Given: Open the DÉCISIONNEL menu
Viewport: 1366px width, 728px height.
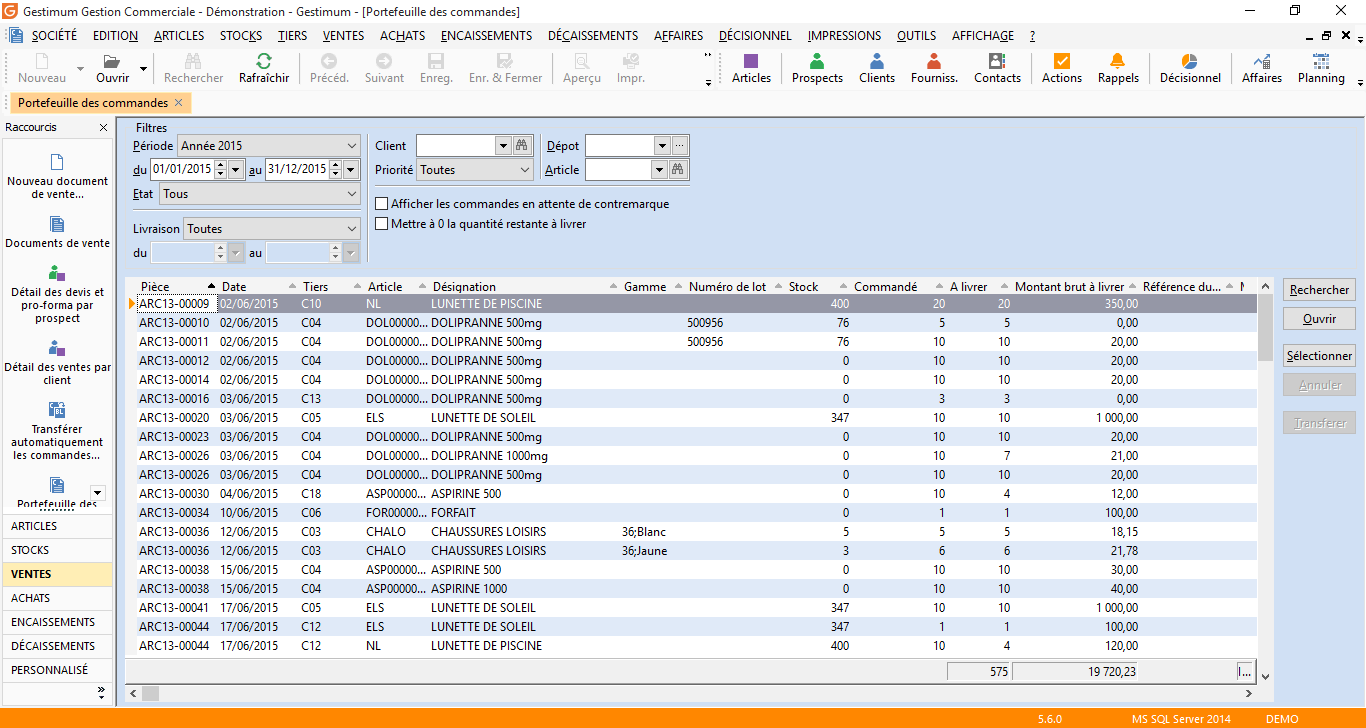Looking at the screenshot, I should [755, 36].
